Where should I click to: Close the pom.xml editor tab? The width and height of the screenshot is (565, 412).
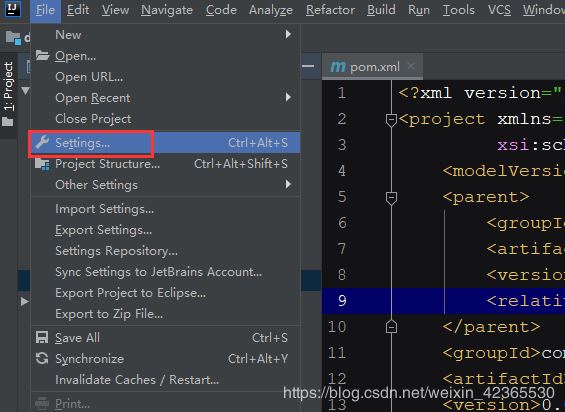(x=411, y=66)
